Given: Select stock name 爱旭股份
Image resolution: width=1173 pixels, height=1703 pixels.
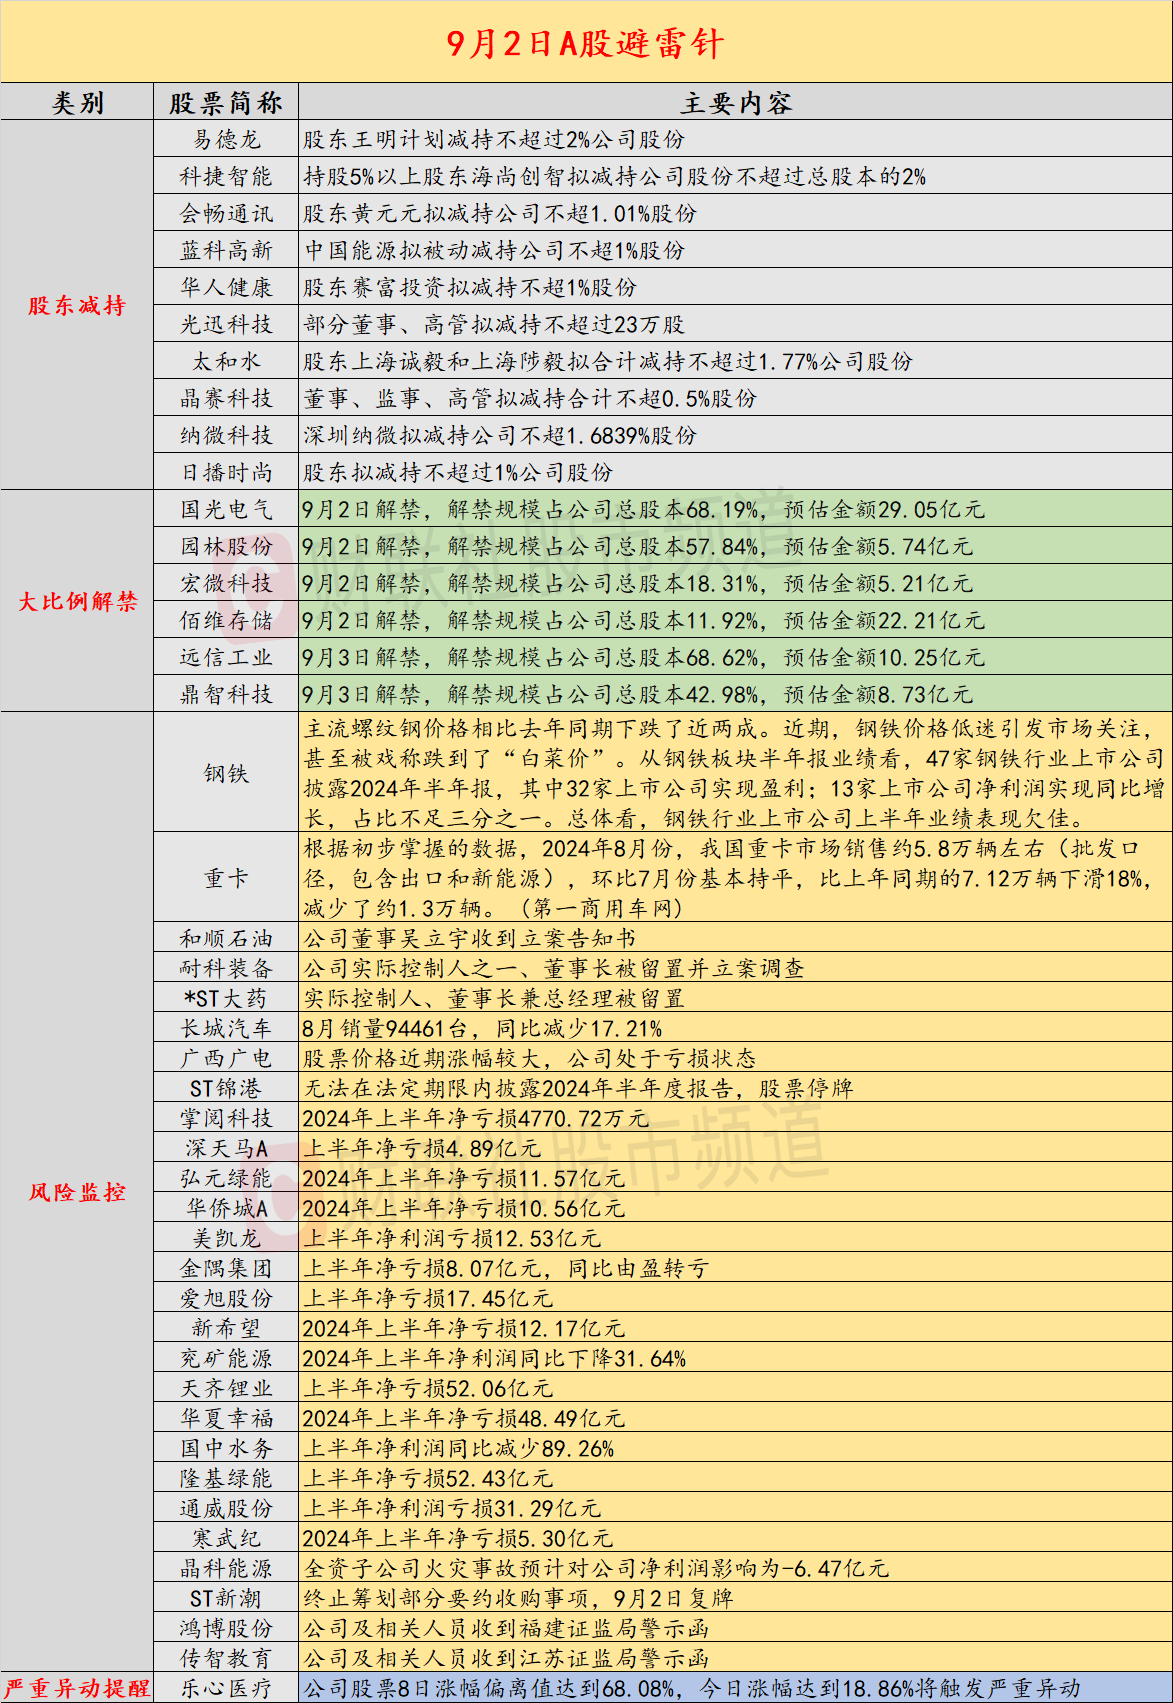Looking at the screenshot, I should [226, 1299].
